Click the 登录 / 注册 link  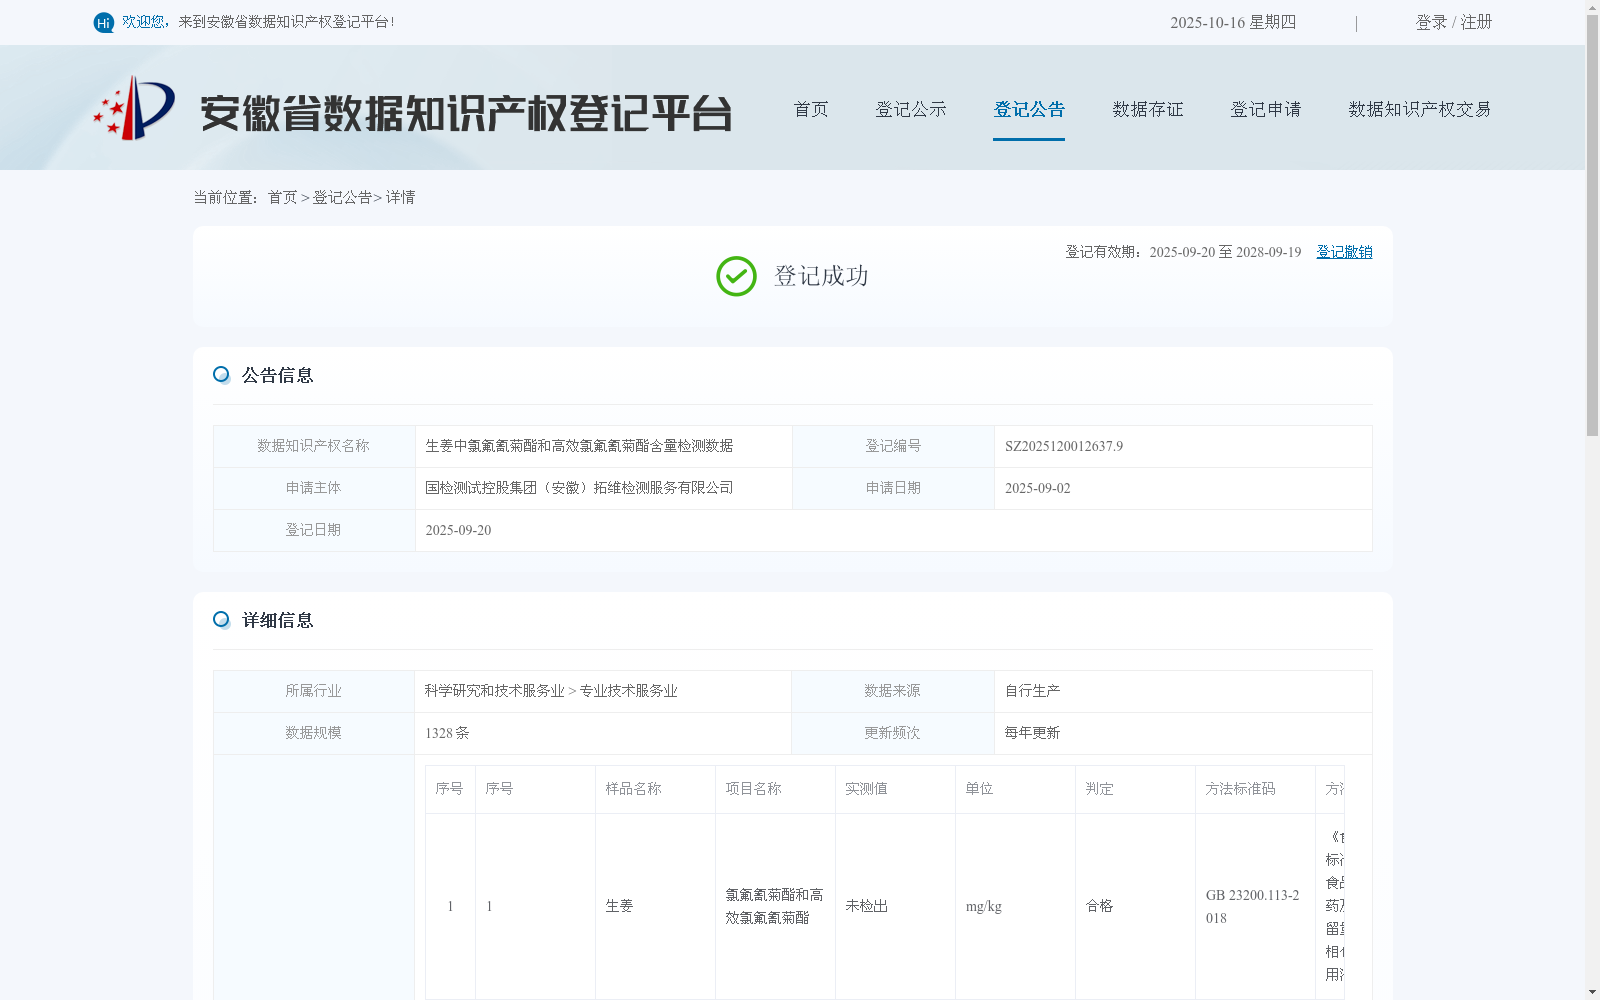[1454, 22]
